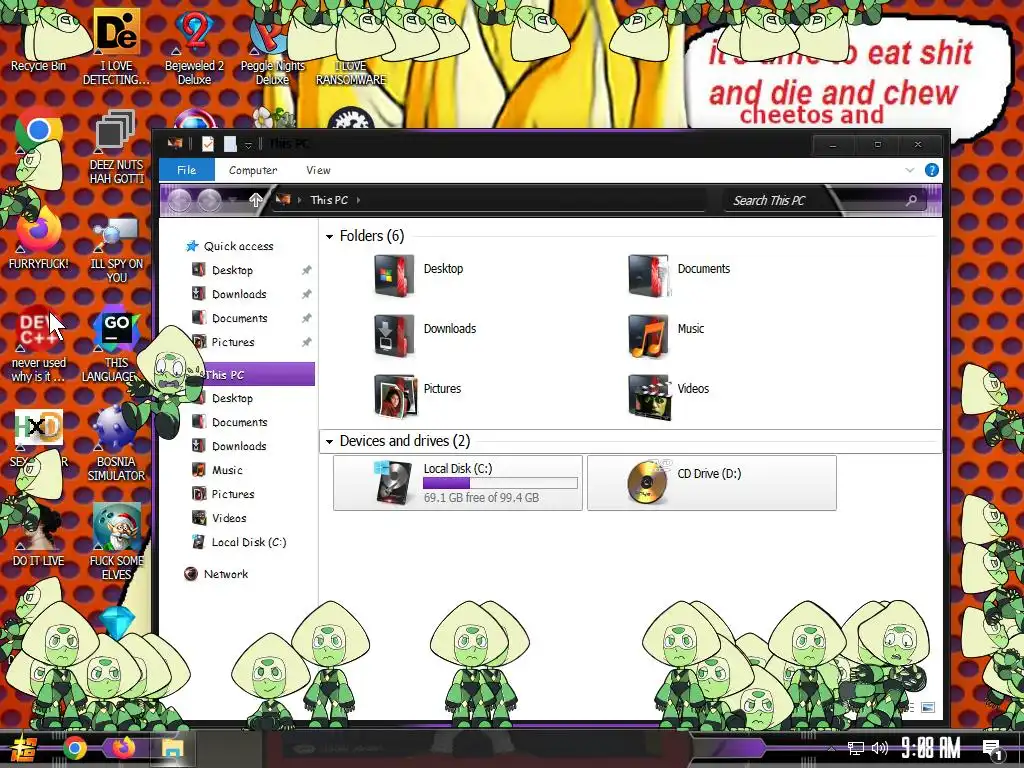Open the Documents folder icon in Folders section
The image size is (1024, 768).
[x=648, y=276]
